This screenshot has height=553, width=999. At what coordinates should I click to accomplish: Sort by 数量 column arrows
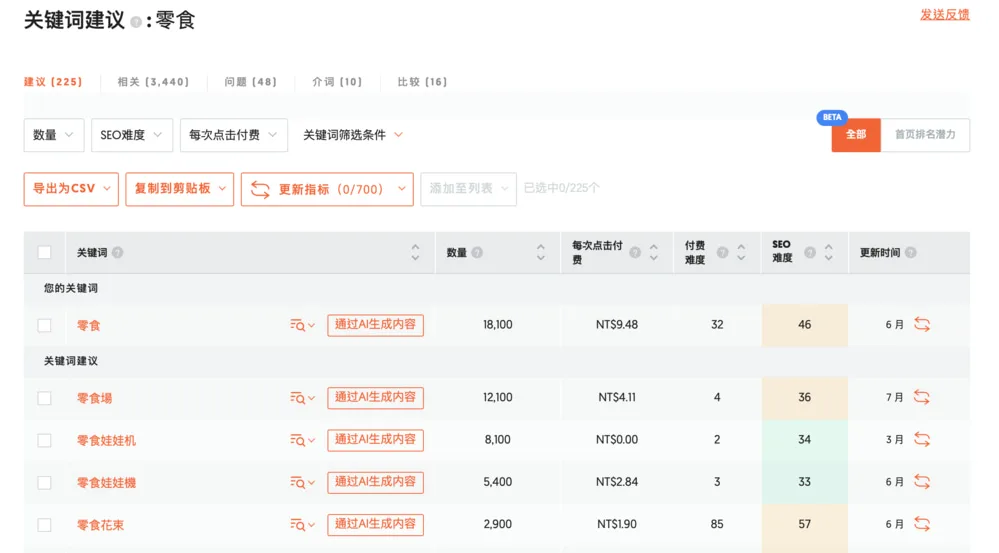[541, 252]
